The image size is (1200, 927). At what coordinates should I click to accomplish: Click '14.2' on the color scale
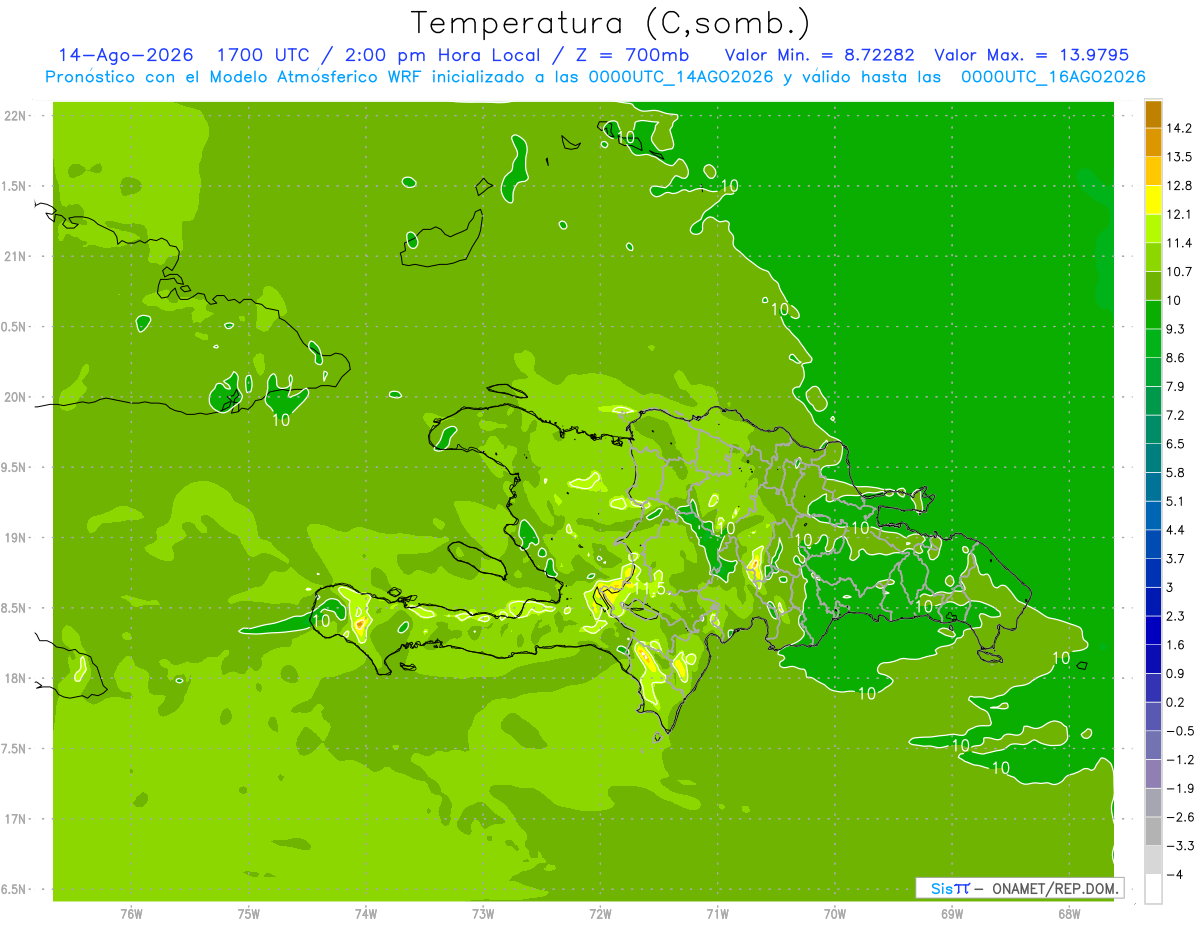(1179, 128)
